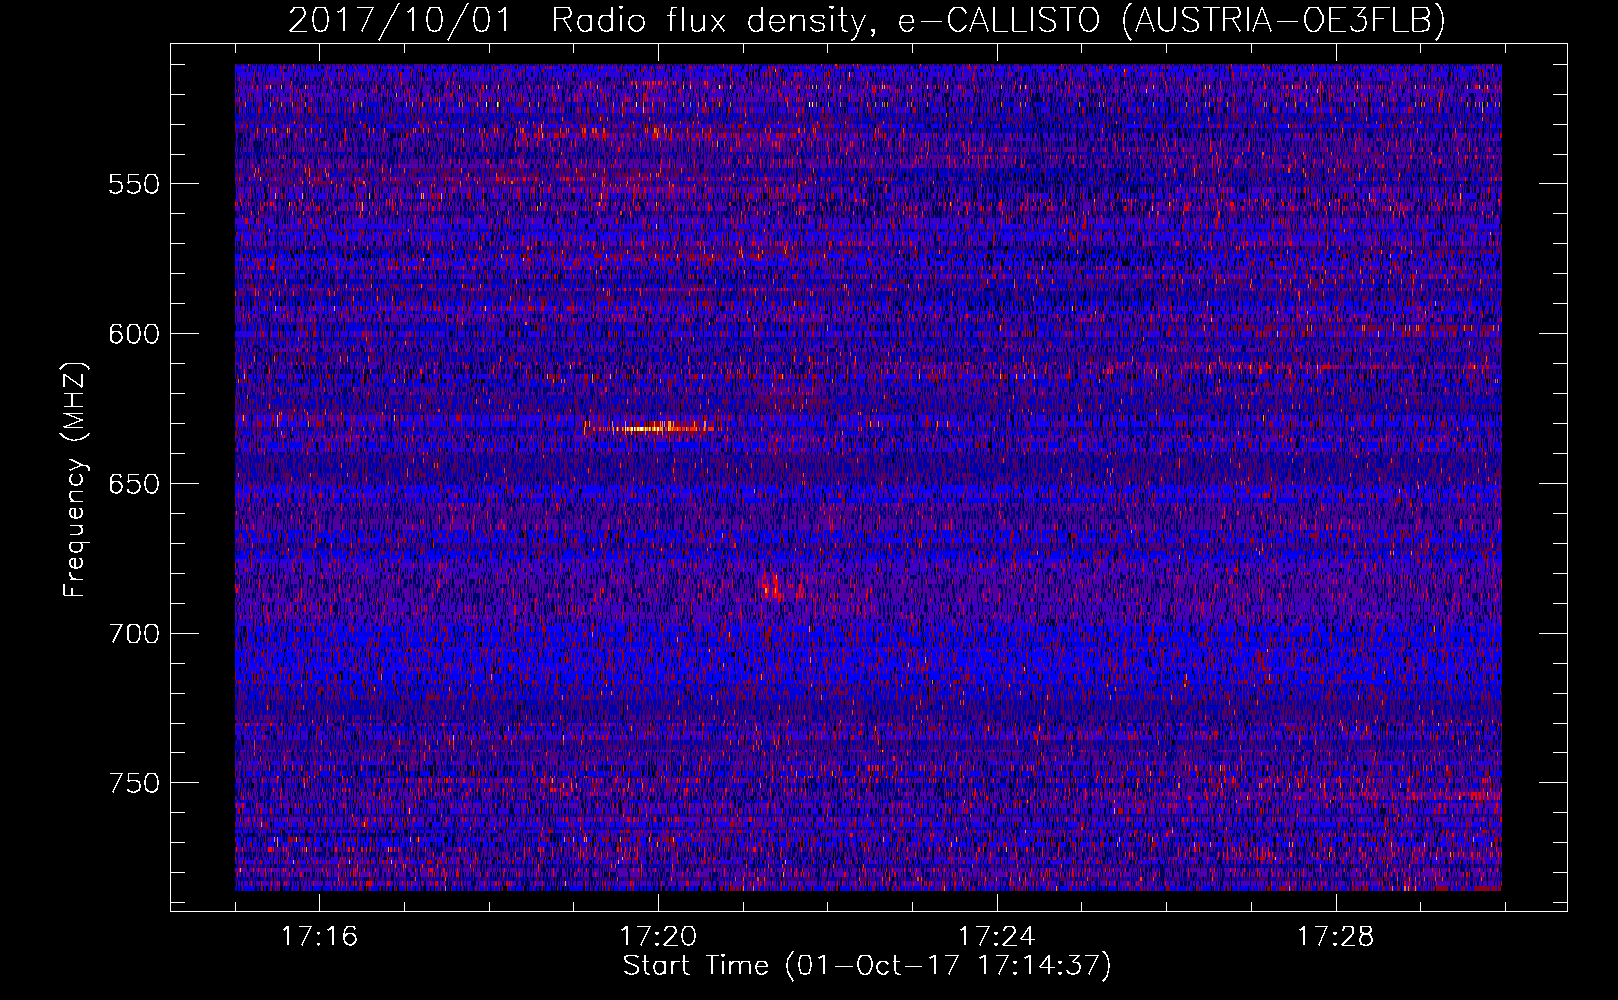Click the 600 frequency tick label
Image resolution: width=1618 pixels, height=1000 pixels.
point(134,334)
